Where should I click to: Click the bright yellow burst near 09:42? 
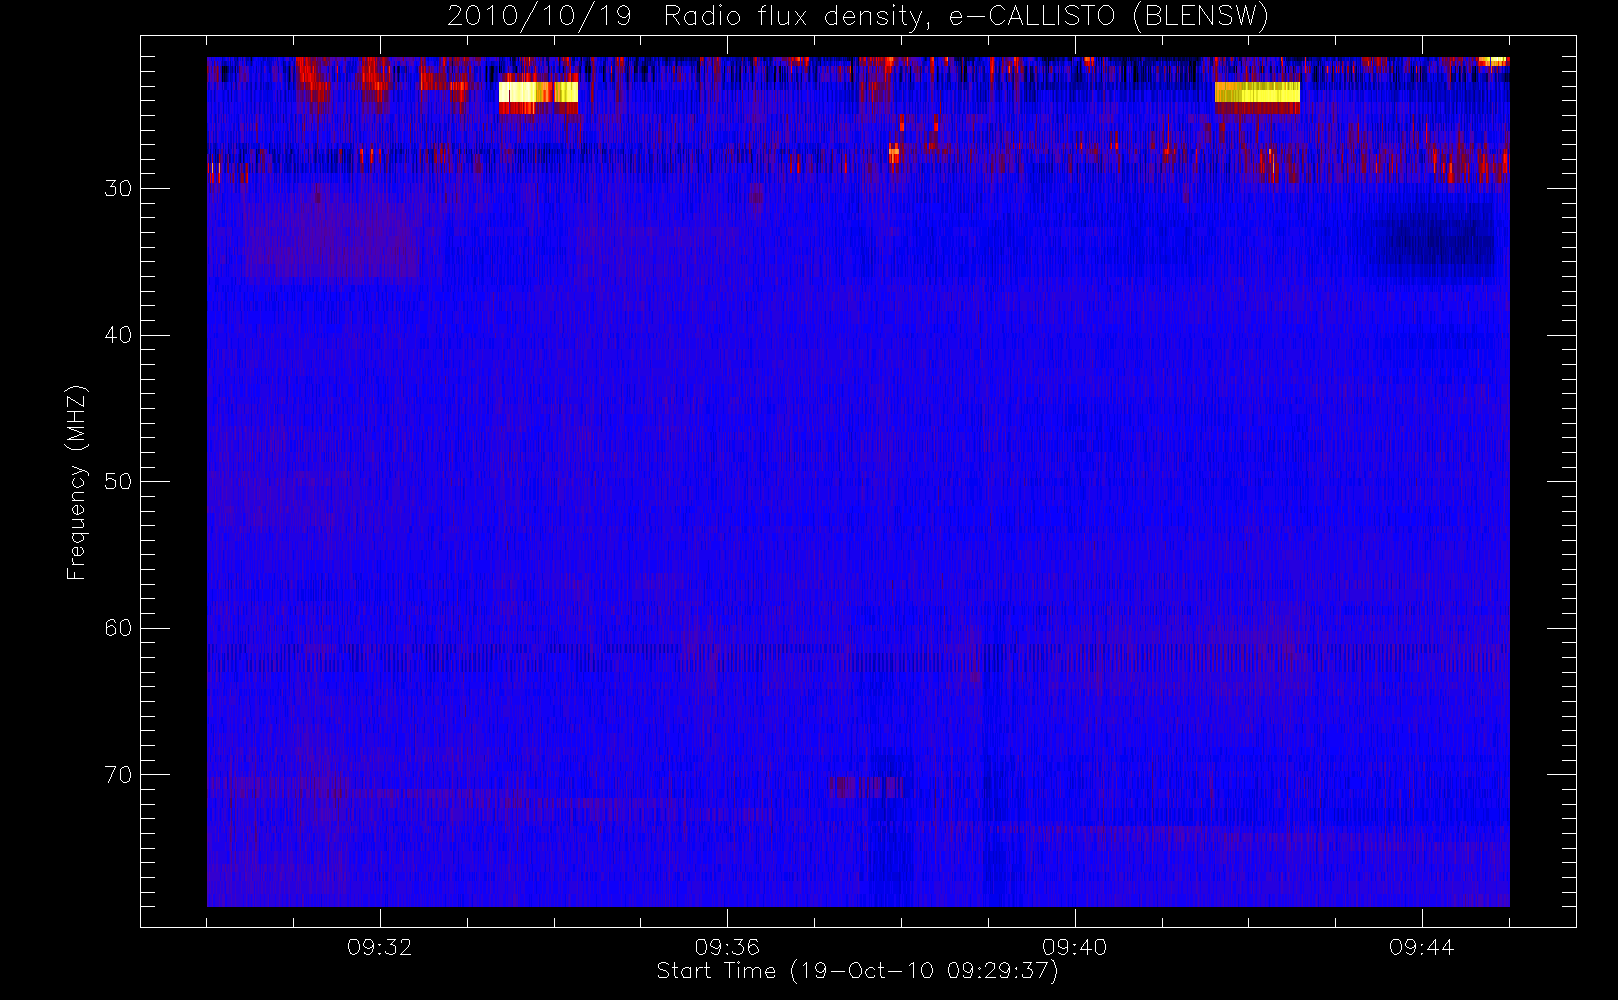point(1257,93)
